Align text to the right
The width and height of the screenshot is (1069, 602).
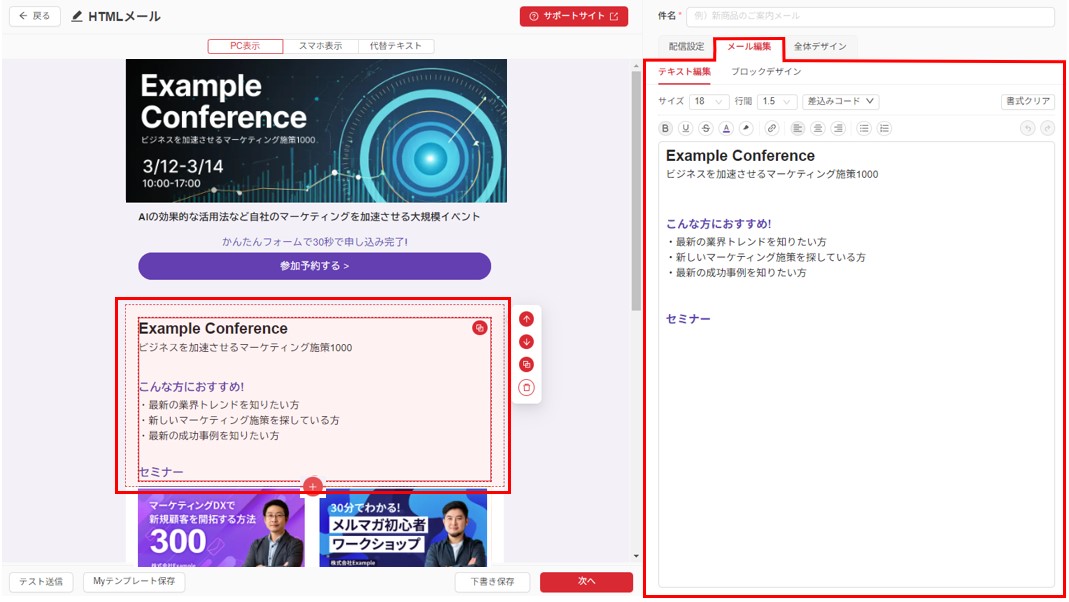click(839, 128)
